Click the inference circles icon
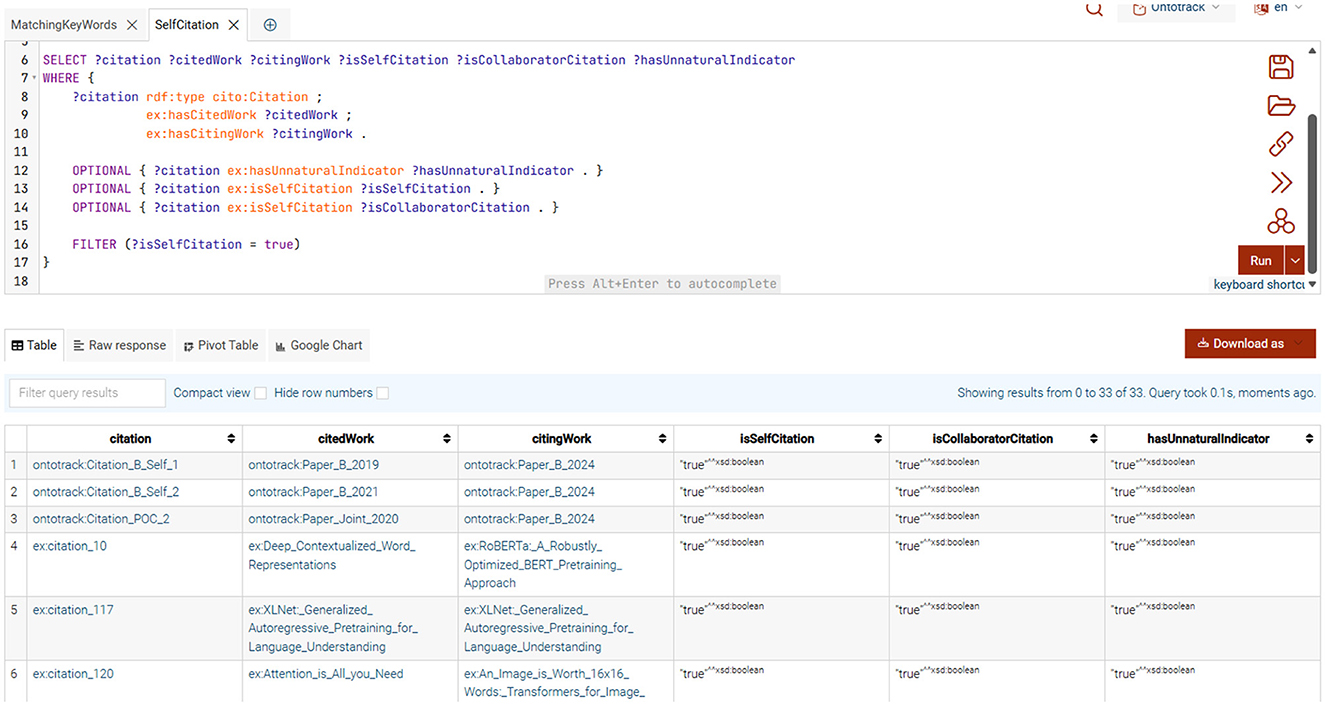 1280,221
